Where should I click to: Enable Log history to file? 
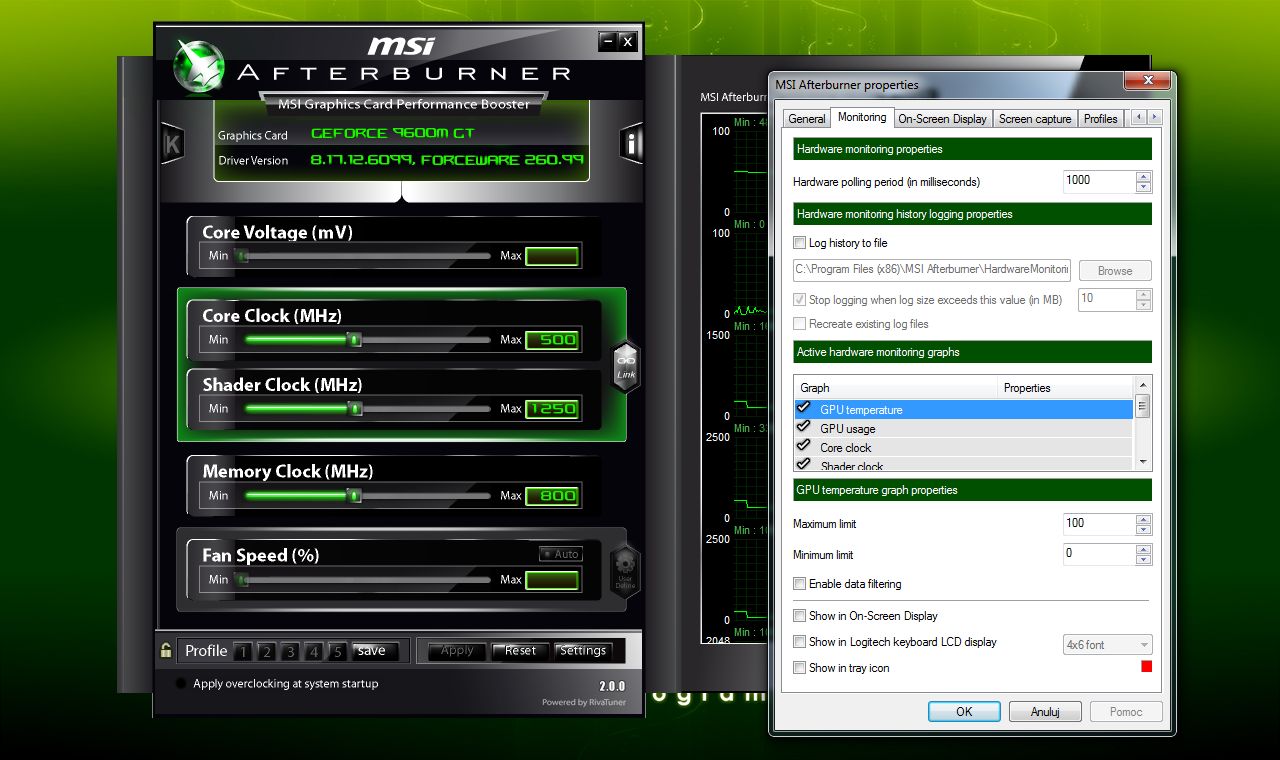pos(800,243)
